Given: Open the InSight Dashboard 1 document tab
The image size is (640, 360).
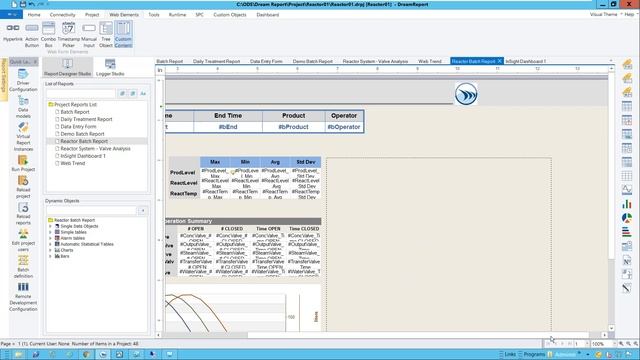Looking at the screenshot, I should tap(525, 61).
